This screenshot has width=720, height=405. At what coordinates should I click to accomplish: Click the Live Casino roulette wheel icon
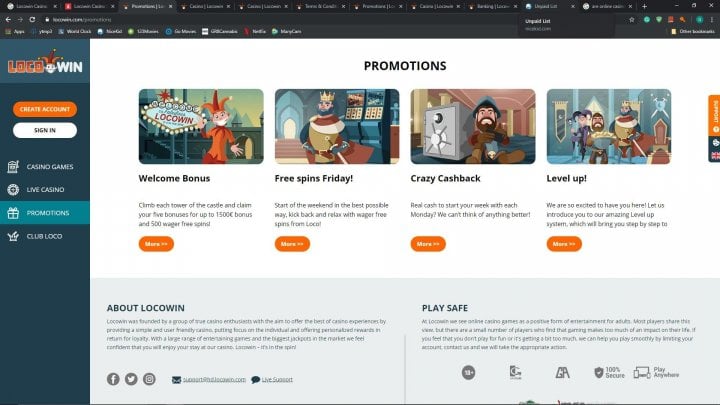point(13,189)
